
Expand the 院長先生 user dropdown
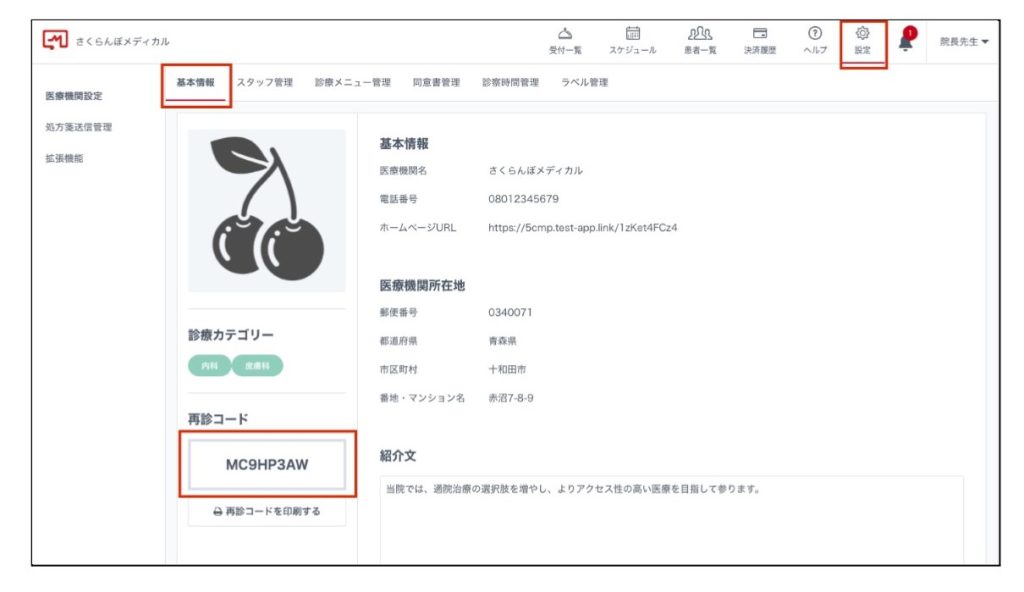pos(964,41)
